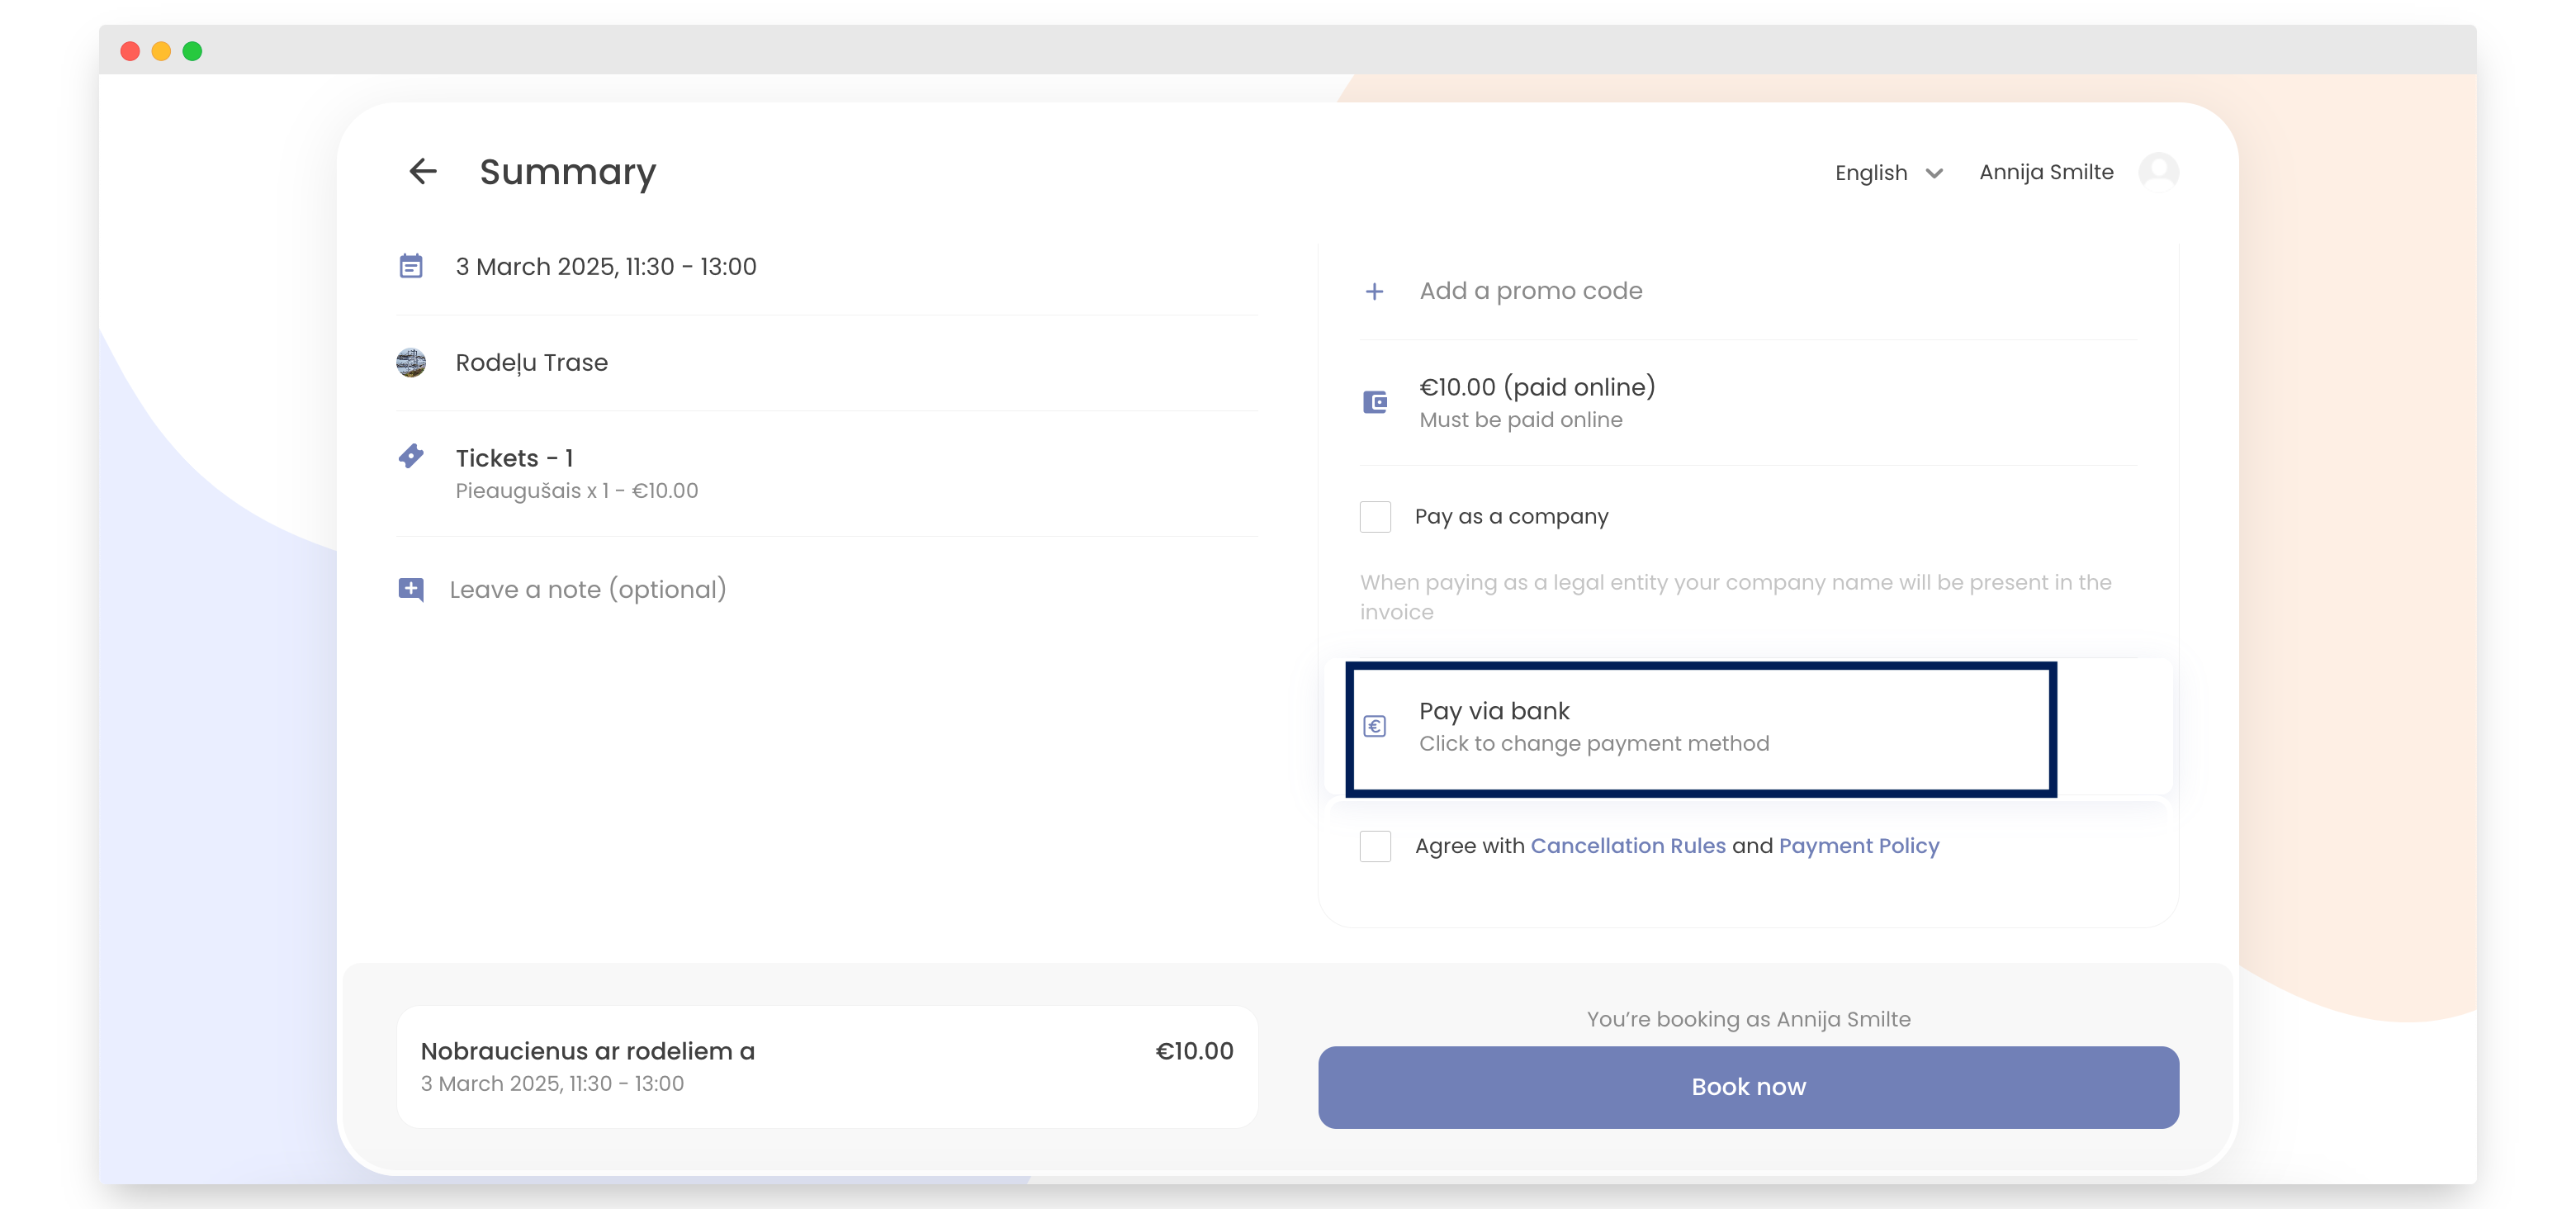Select the Nobraucienus ar rodeliem summary card

(x=827, y=1066)
